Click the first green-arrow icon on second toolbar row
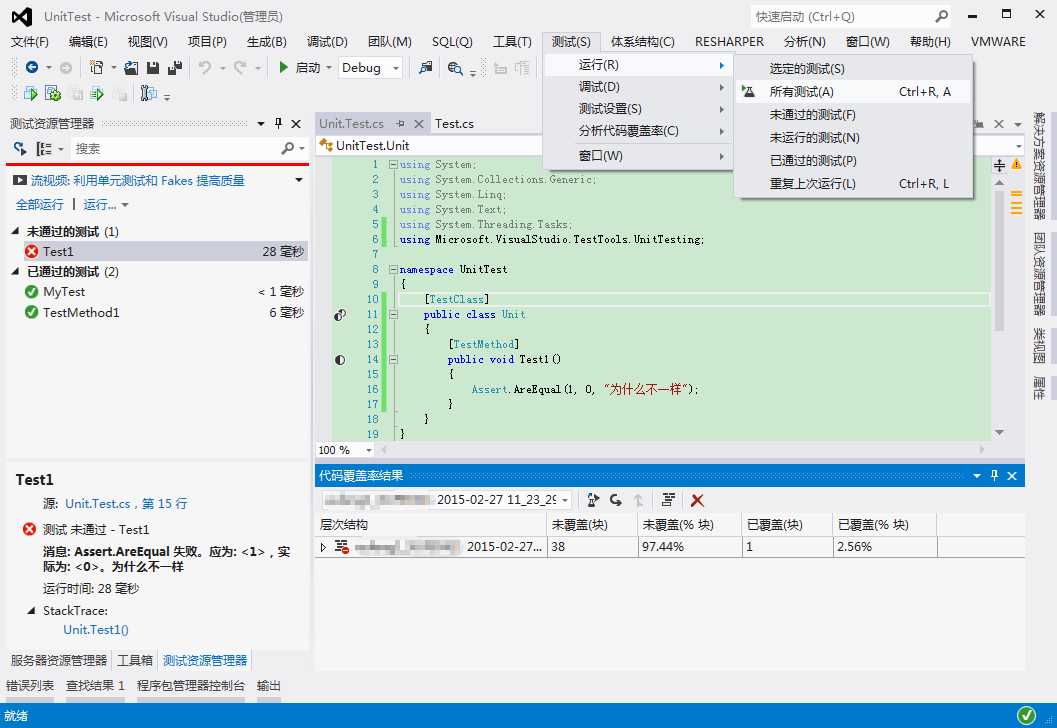The image size is (1057, 728). click(30, 94)
